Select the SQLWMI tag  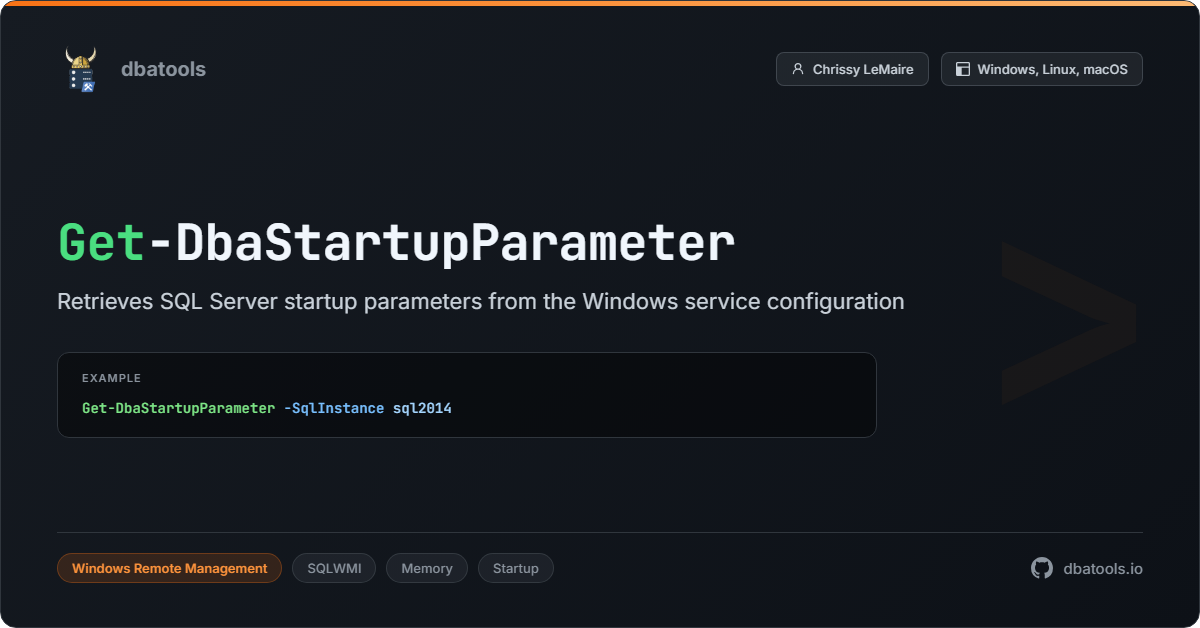pos(334,568)
